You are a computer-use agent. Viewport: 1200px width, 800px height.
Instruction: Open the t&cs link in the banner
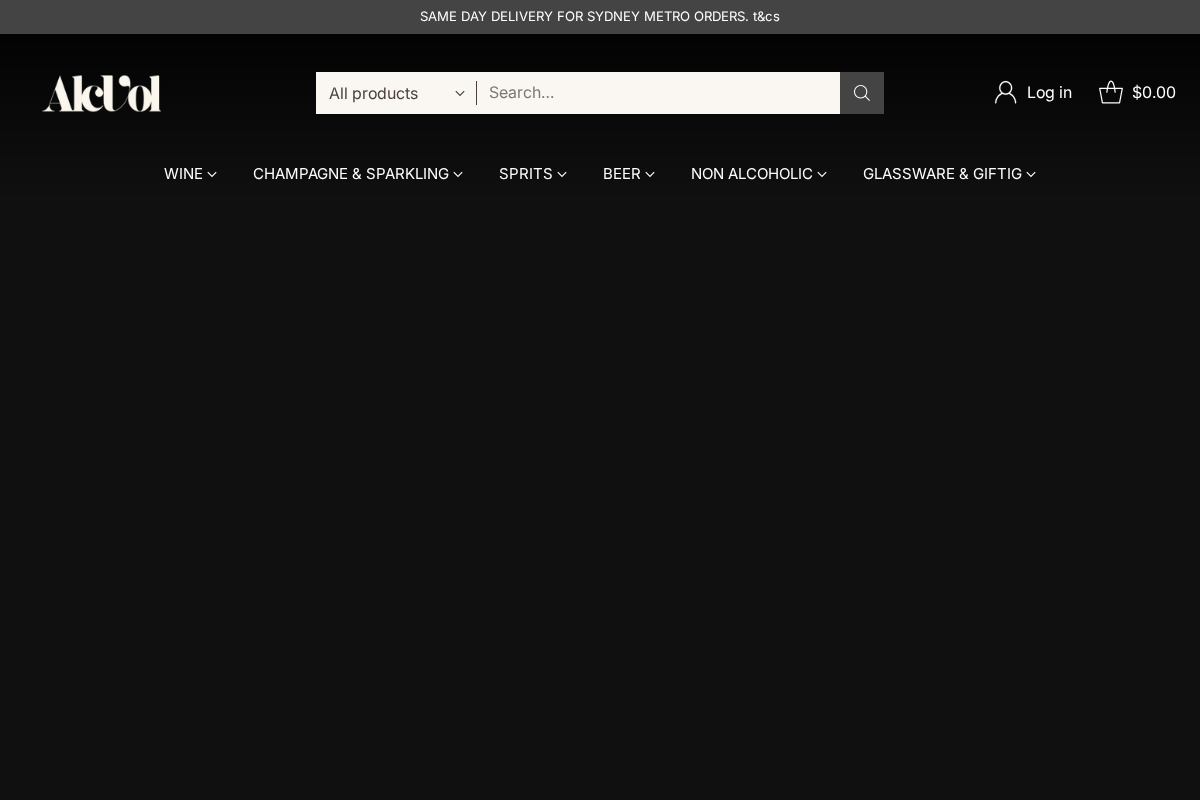click(x=764, y=16)
